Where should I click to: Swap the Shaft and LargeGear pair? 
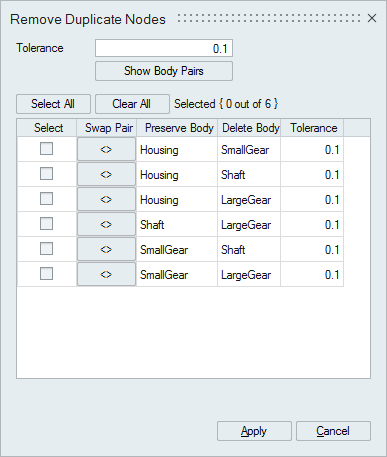tap(106, 224)
